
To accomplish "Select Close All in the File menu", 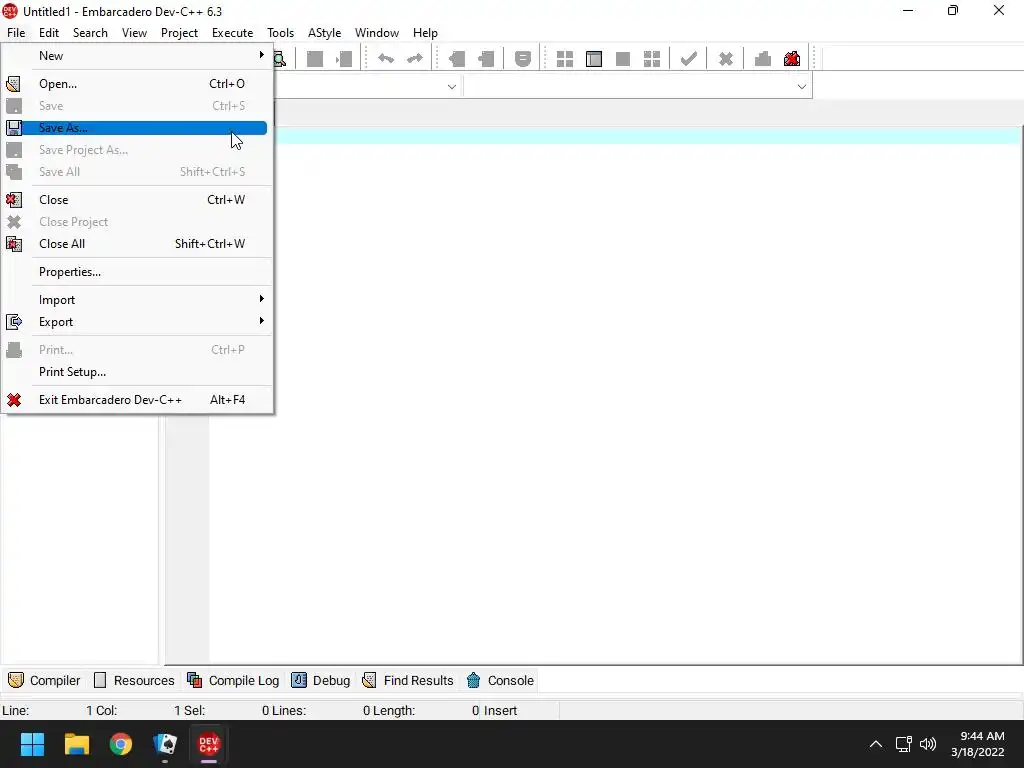I will (137, 244).
